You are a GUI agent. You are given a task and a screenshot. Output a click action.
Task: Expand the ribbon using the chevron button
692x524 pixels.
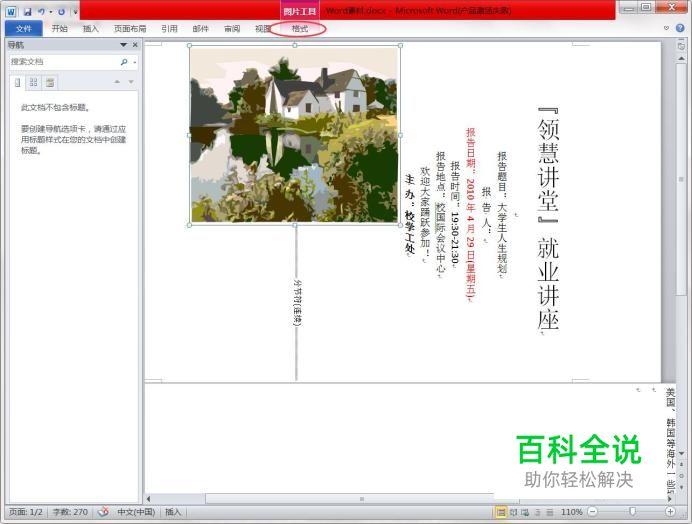click(x=666, y=28)
